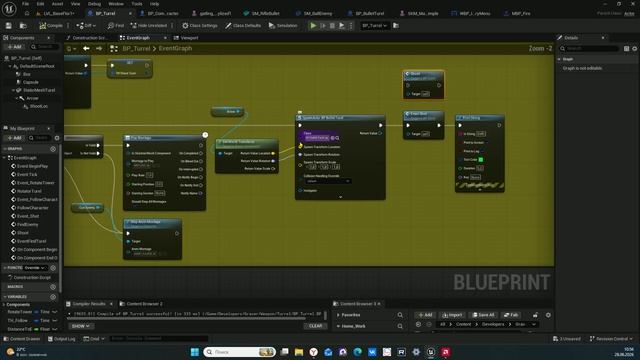This screenshot has height=360, width=640.
Task: Click the Browse to asset icon
Action: pos(23,25)
